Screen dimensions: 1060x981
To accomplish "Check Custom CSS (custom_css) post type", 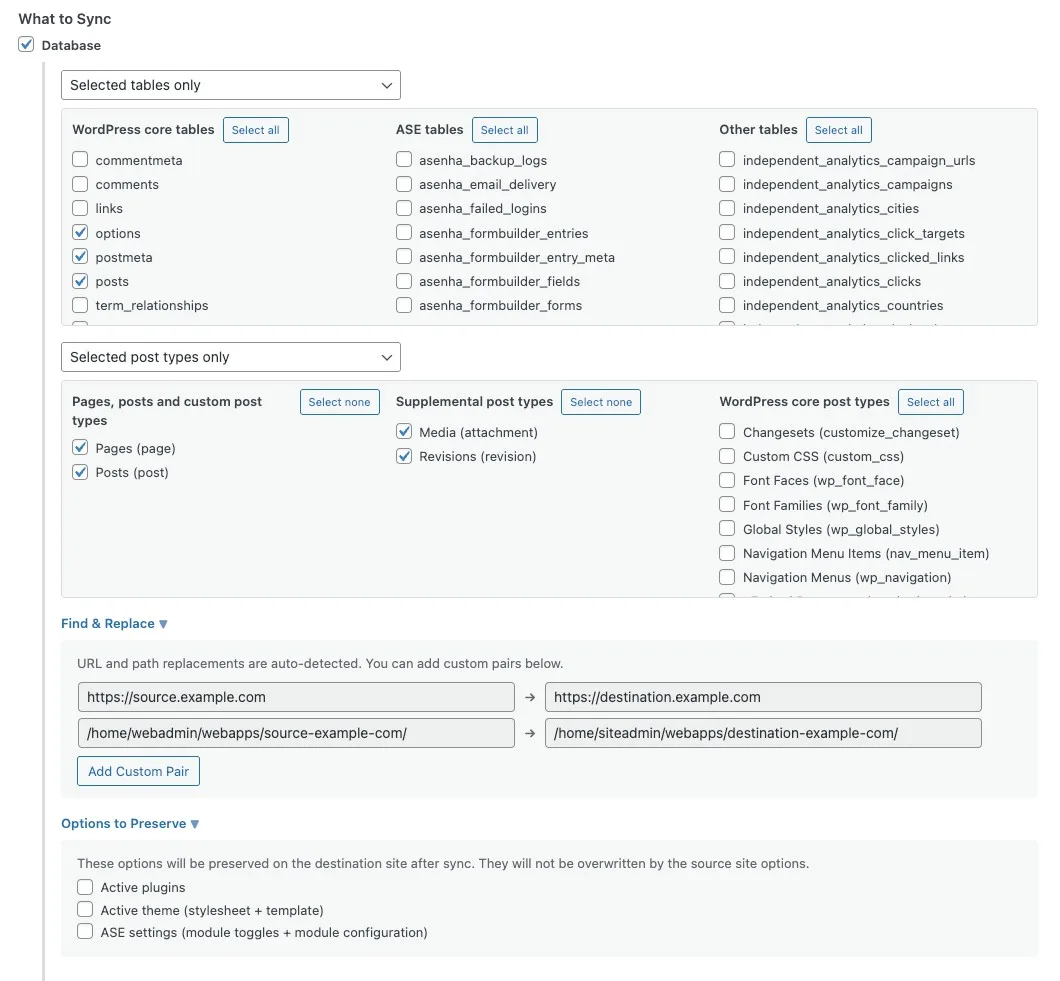I will 727,456.
